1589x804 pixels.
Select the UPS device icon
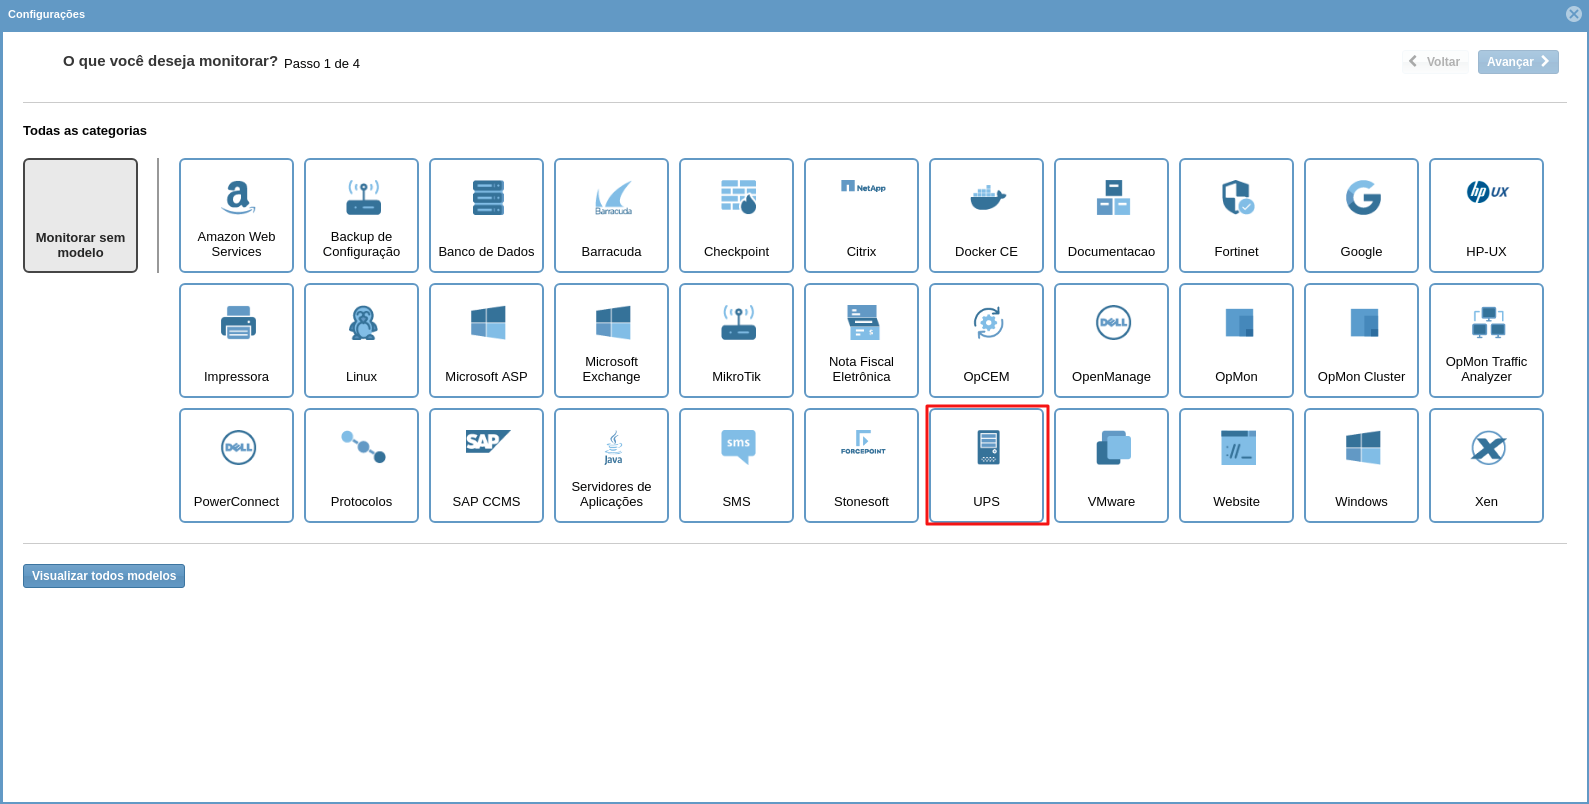[x=988, y=448]
